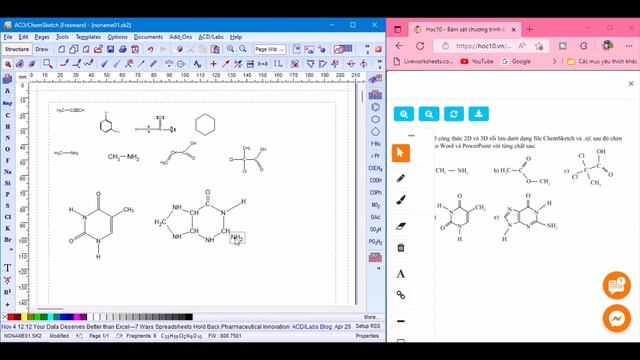640x360 pixels.
Task: Switch to Structure mode in ChemSketch
Action: tap(17, 49)
